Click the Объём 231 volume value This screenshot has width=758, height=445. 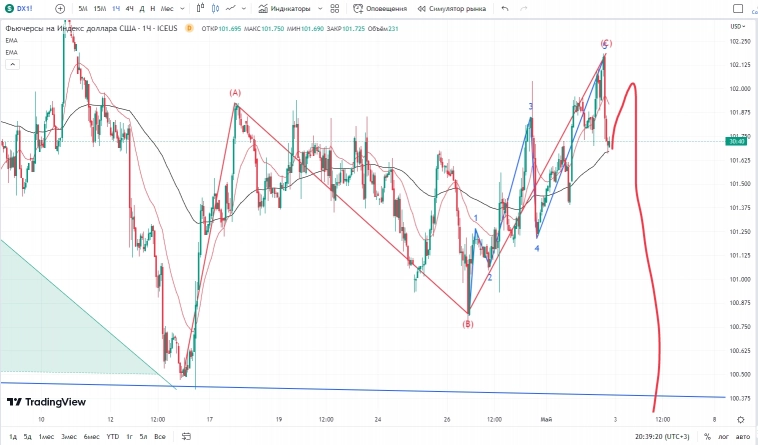[383, 29]
